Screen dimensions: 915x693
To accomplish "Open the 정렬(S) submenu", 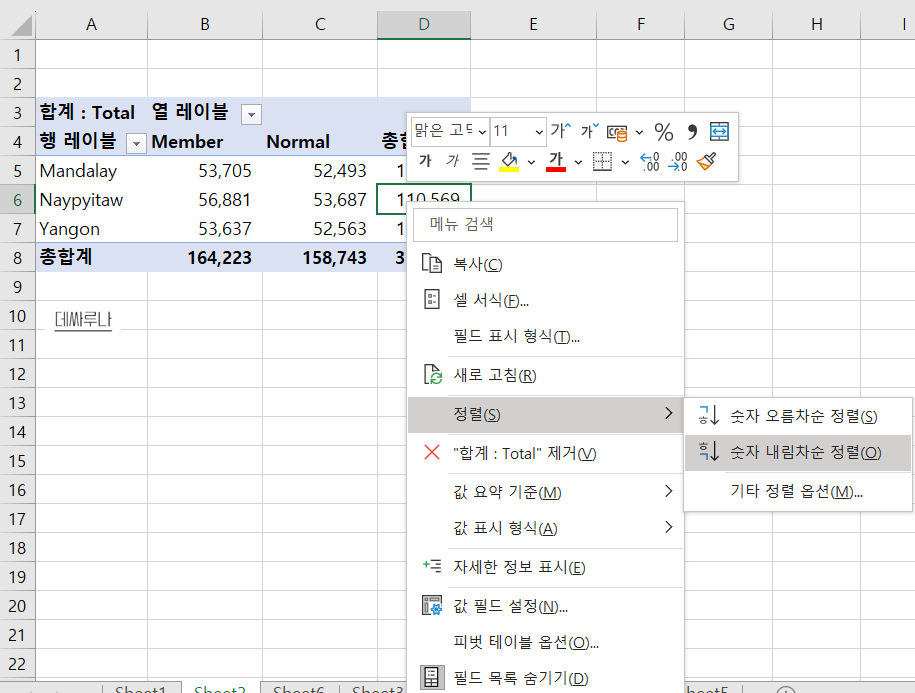I will [545, 414].
